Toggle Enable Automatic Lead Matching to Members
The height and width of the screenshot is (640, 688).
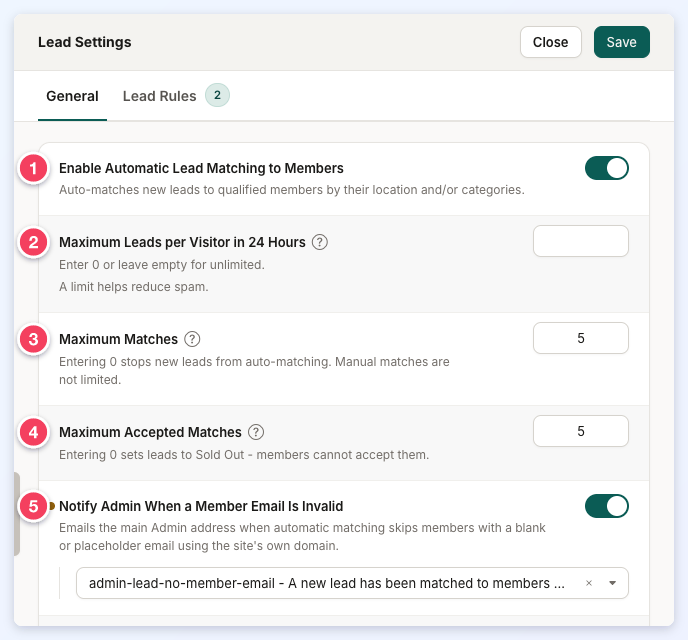point(606,168)
